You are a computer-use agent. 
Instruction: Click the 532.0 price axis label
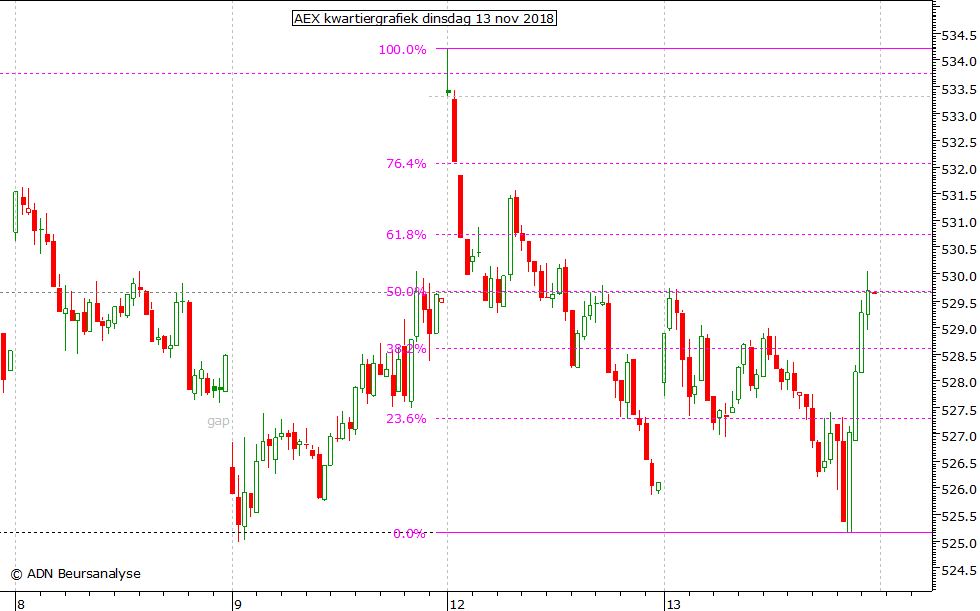pos(959,170)
